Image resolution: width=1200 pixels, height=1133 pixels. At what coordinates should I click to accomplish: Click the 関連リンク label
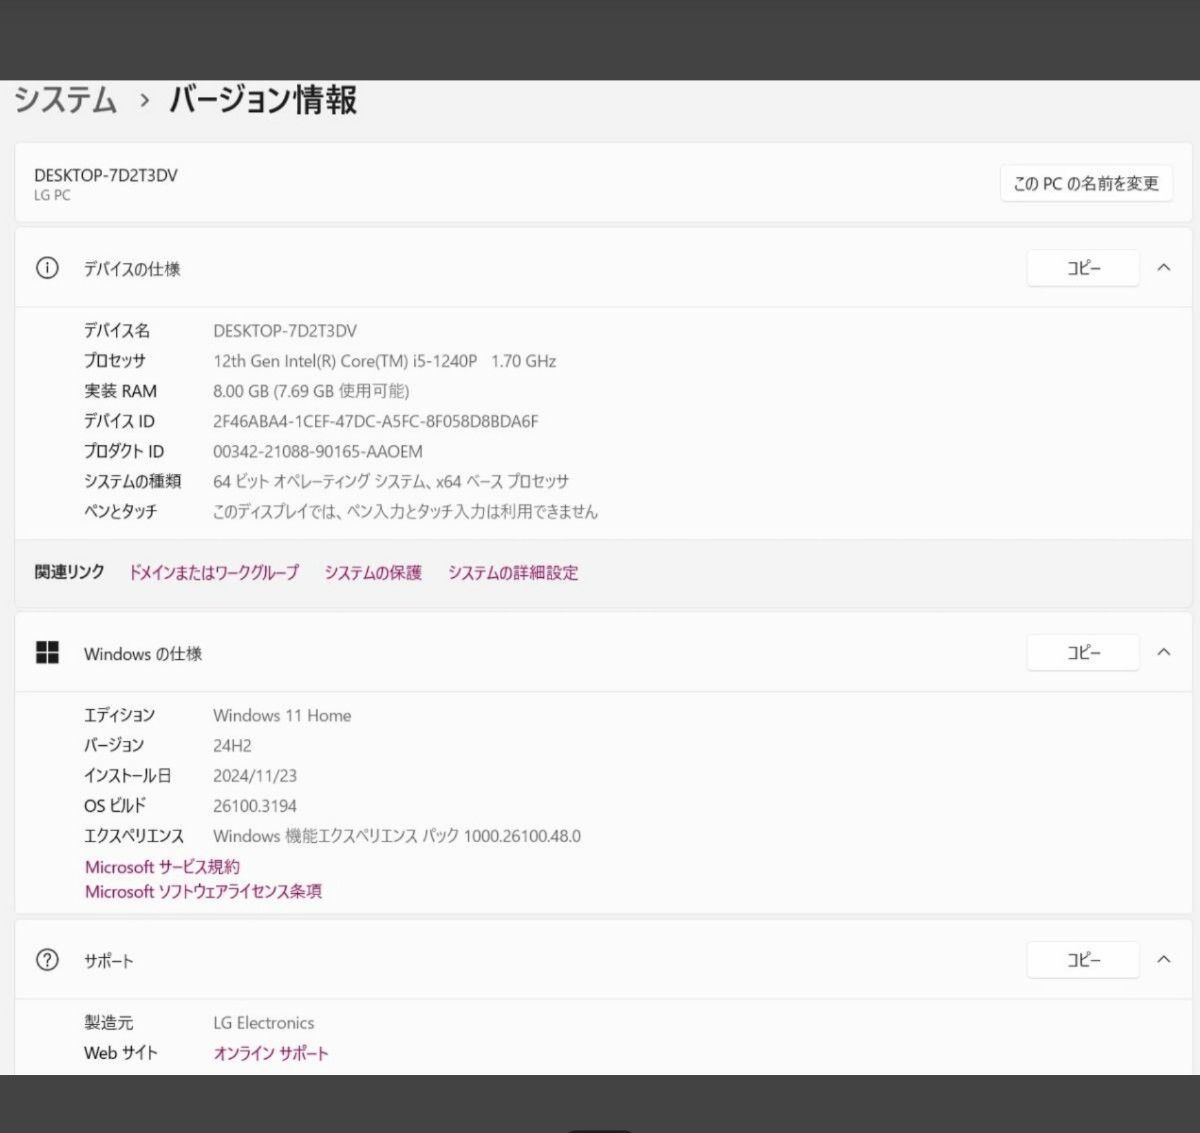(69, 572)
